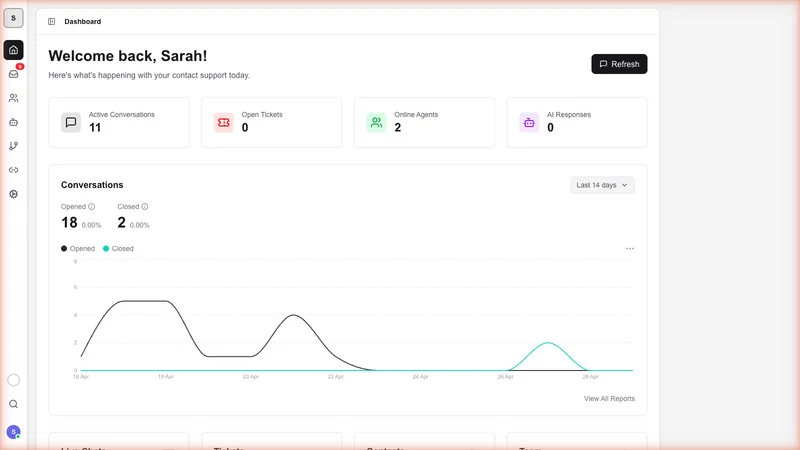Open the chart three-dots options menu

630,248
